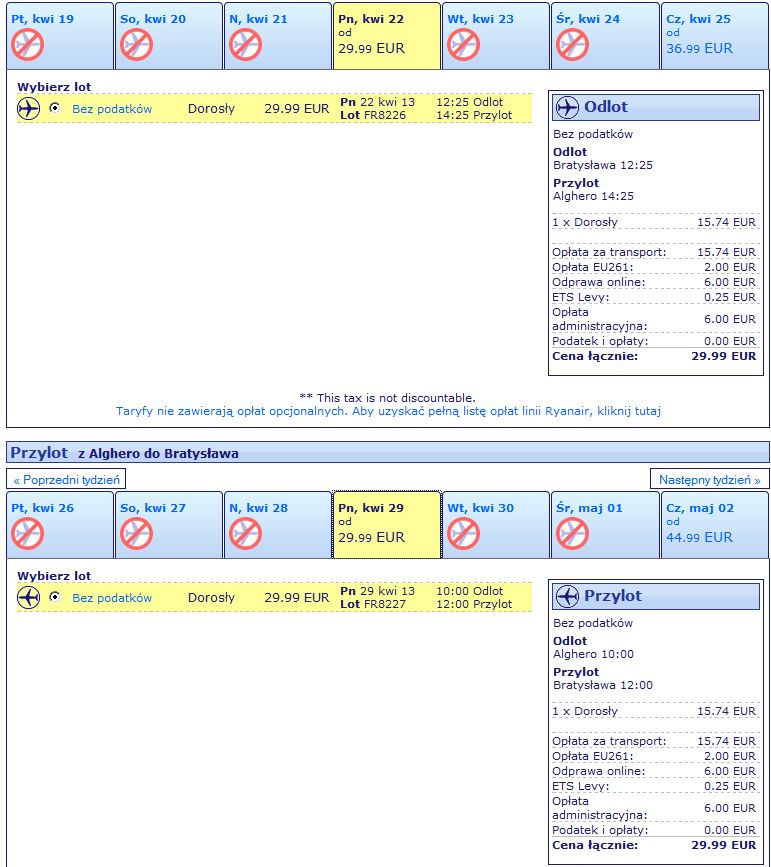
Task: Select the Cz, maj 02 return date tab
Action: (715, 525)
